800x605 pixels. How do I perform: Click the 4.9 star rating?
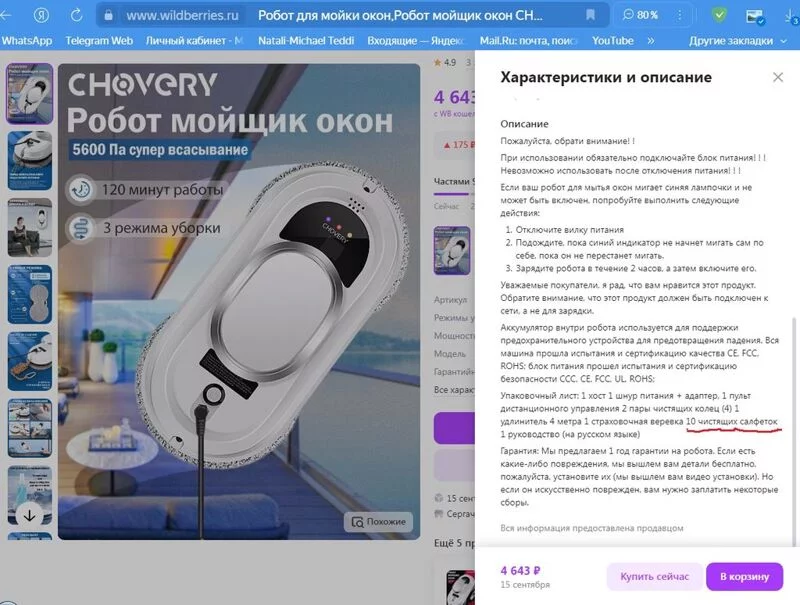pyautogui.click(x=445, y=62)
